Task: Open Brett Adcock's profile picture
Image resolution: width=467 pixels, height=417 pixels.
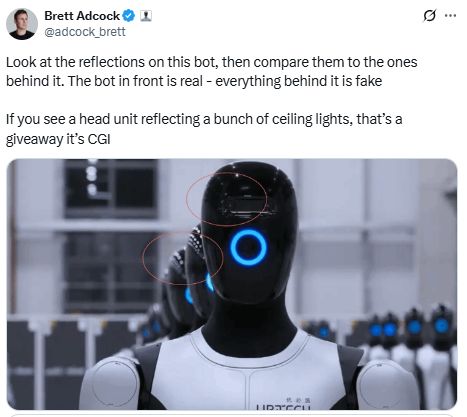Action: [x=22, y=24]
